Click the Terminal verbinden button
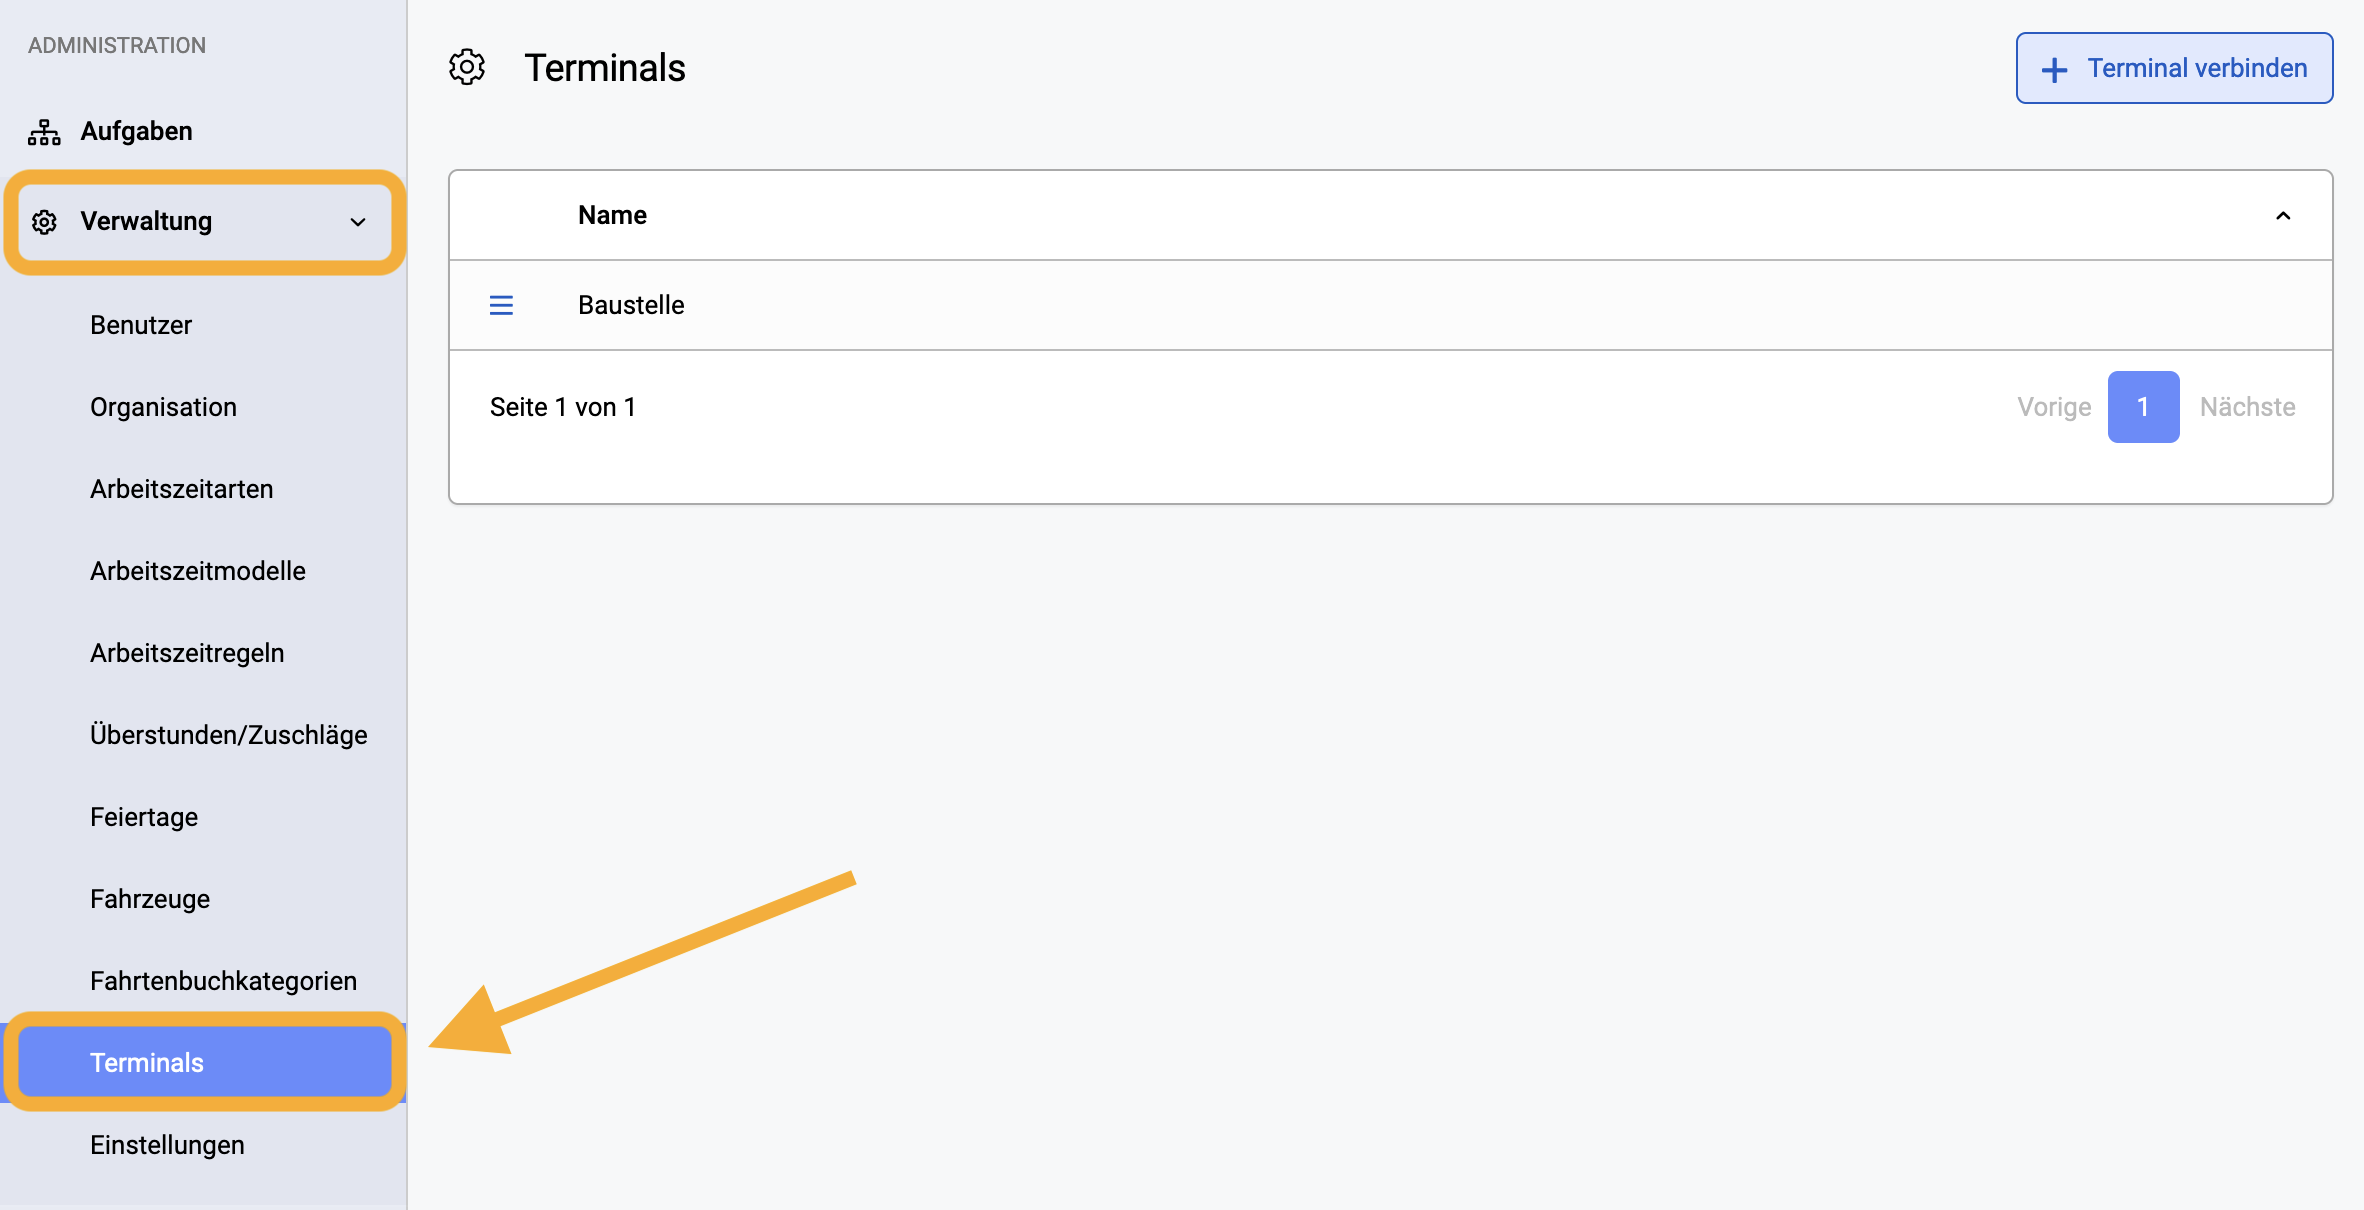The height and width of the screenshot is (1210, 2364). pos(2174,68)
